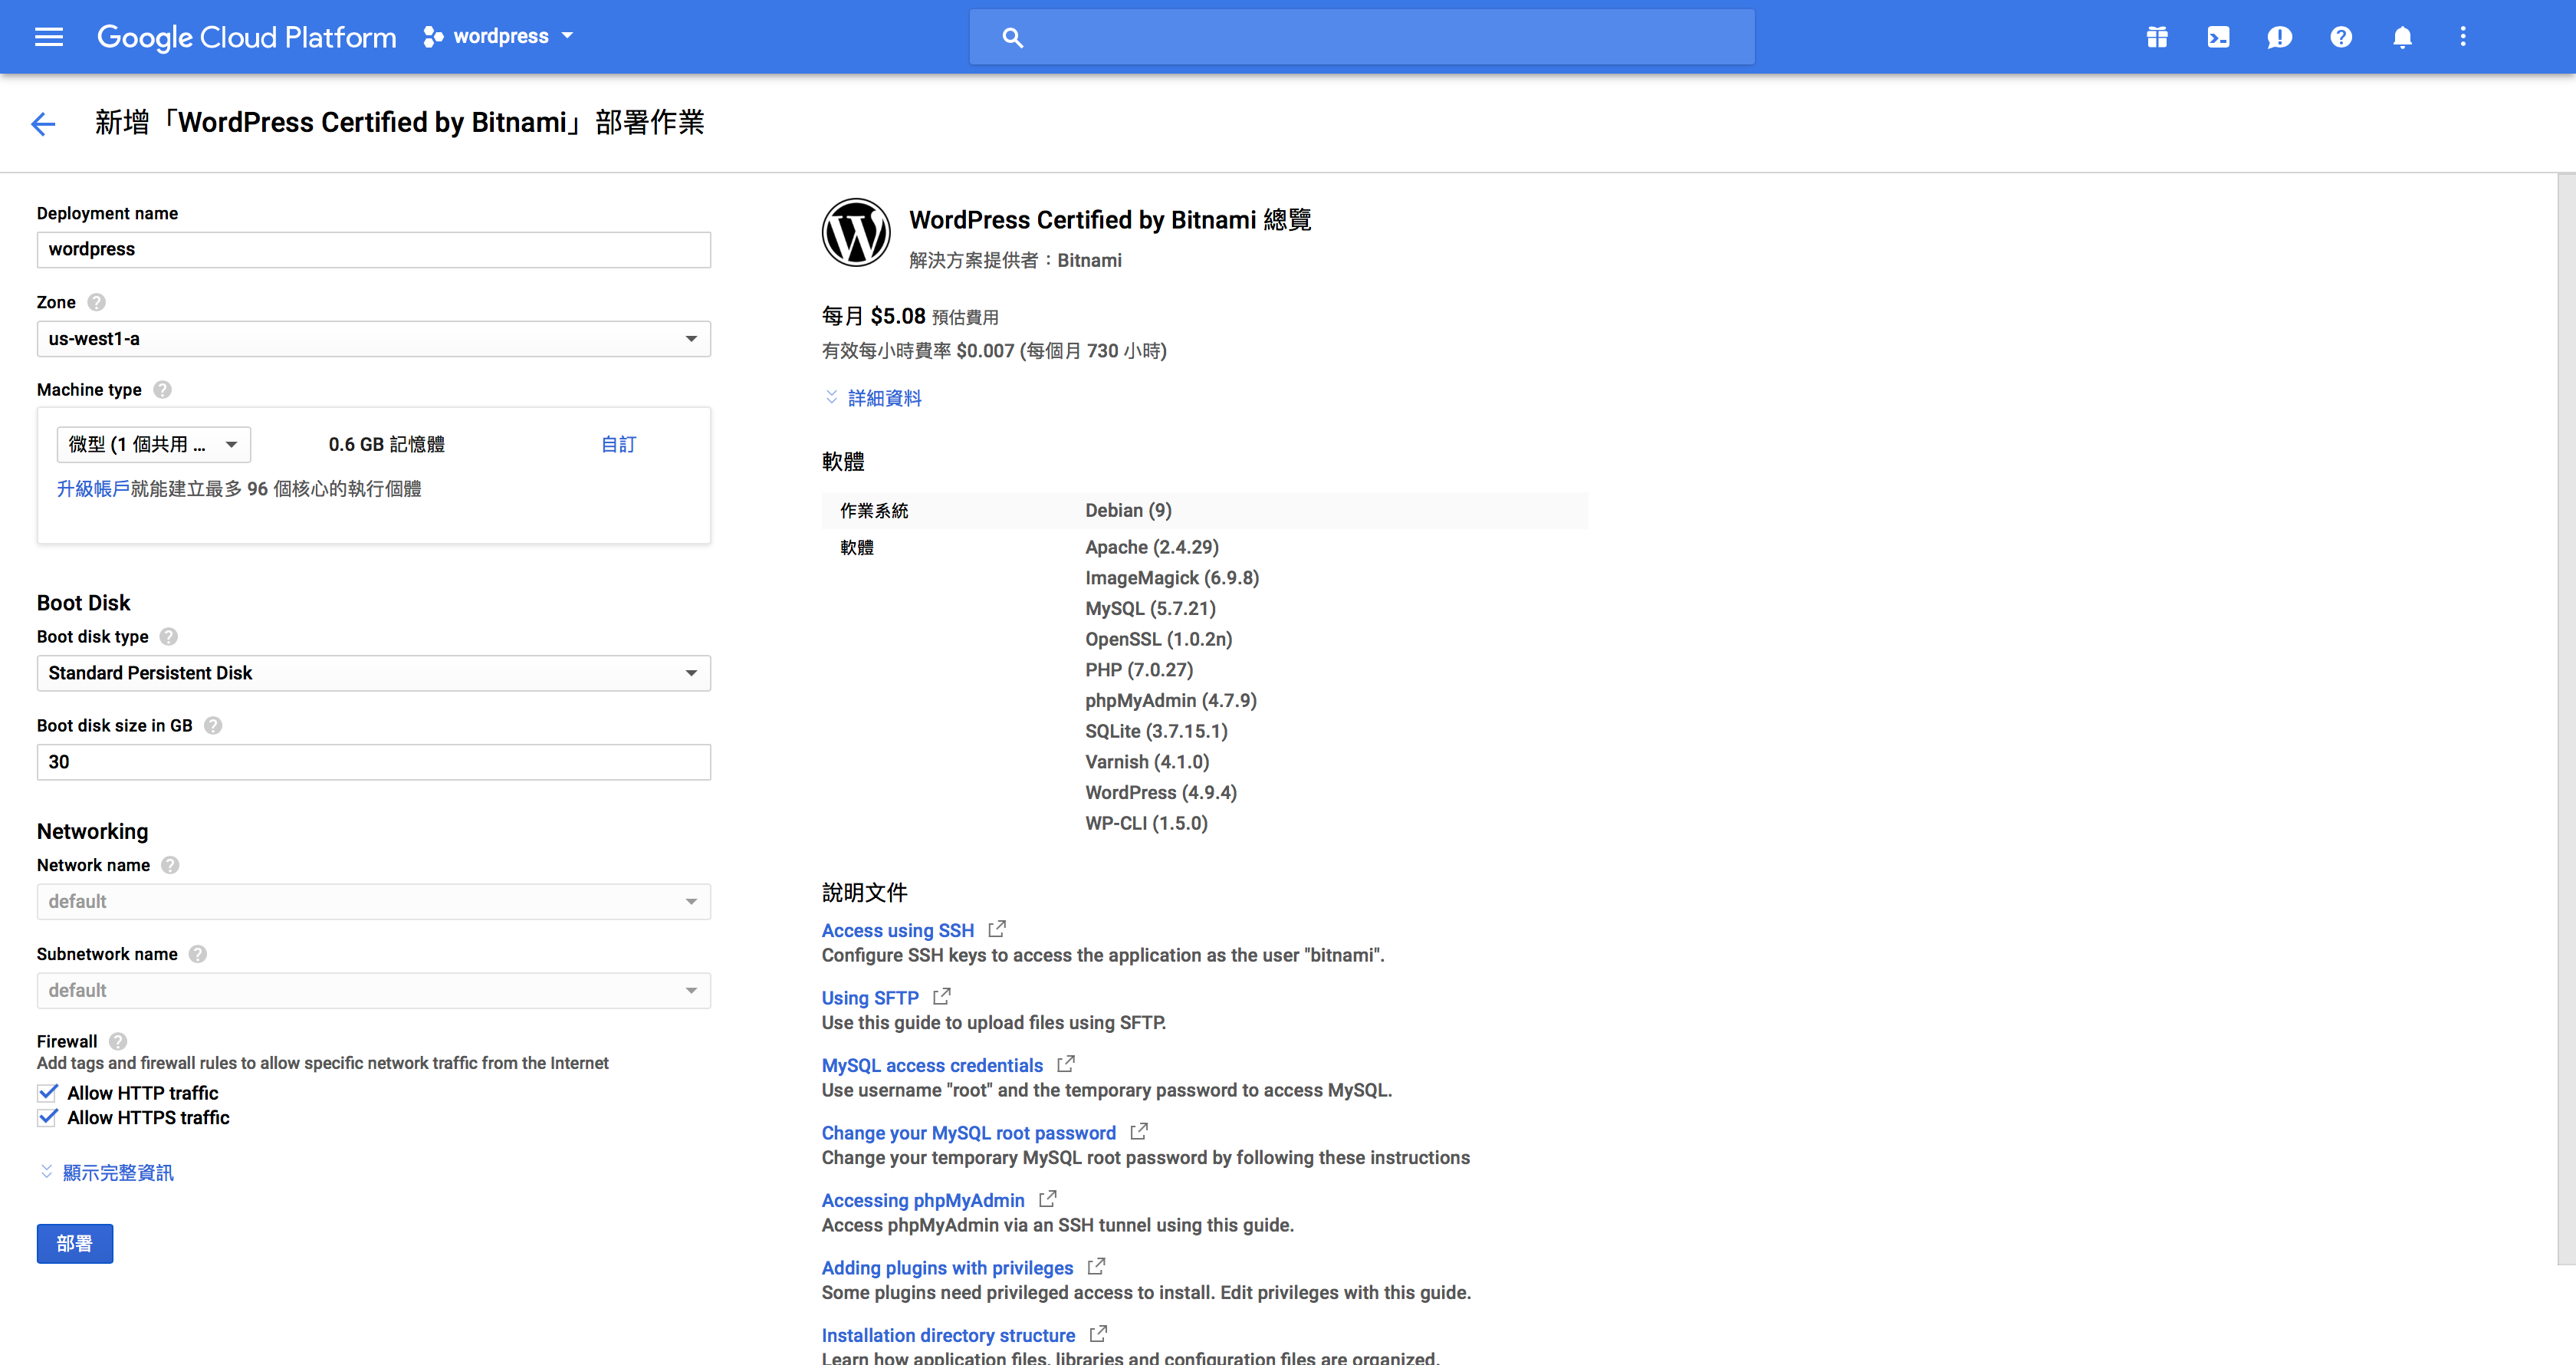Click the back arrow icon
This screenshot has width=2576, height=1365.
pos(43,124)
